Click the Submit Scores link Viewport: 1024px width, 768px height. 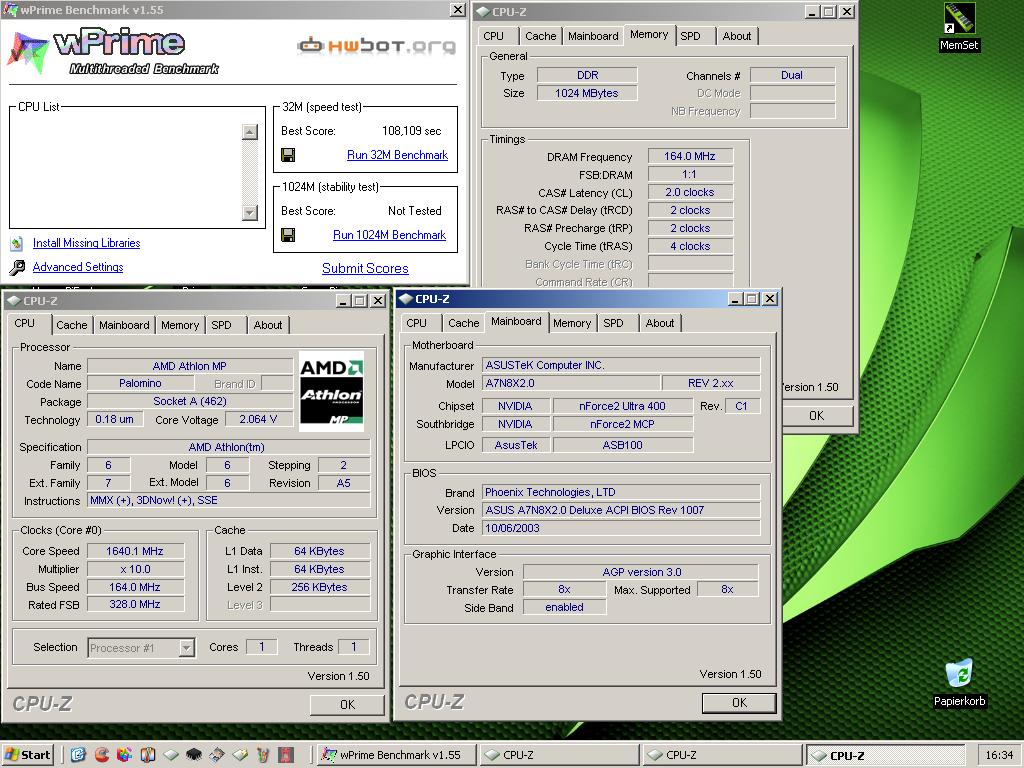[x=365, y=268]
